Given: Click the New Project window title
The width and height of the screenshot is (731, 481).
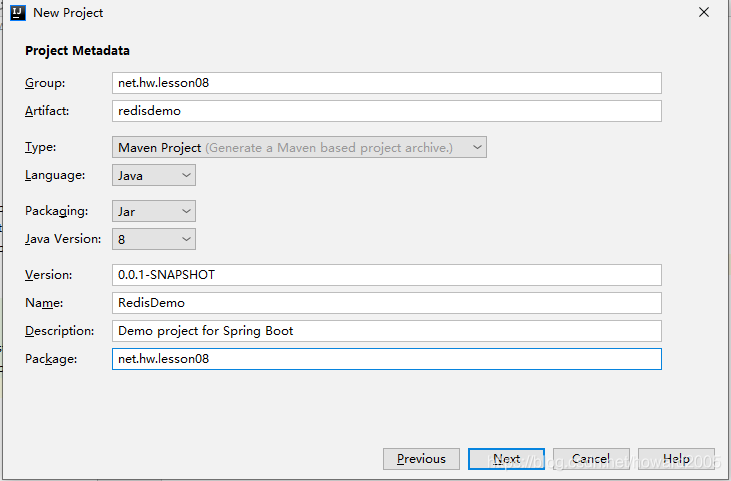Looking at the screenshot, I should click(x=68, y=13).
